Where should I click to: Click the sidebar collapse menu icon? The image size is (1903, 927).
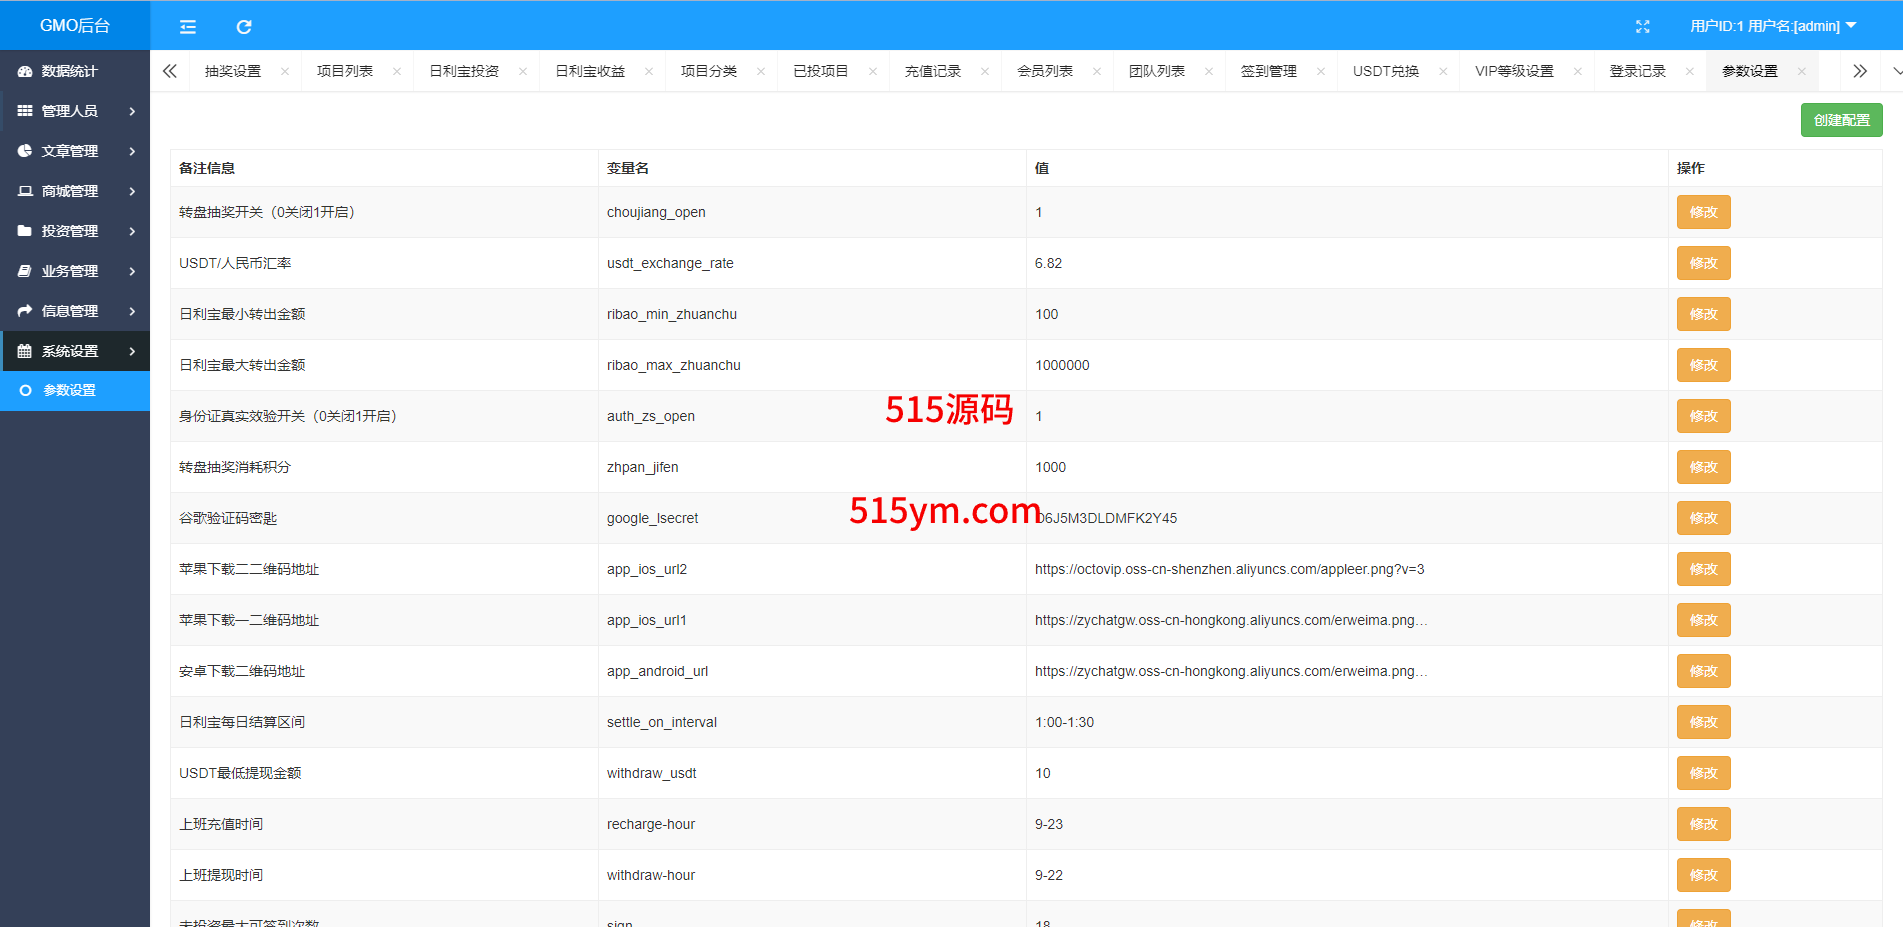pyautogui.click(x=188, y=27)
